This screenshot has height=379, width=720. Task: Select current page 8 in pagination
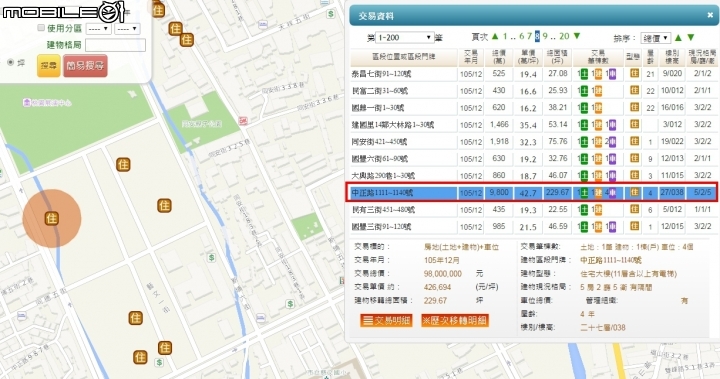(537, 36)
